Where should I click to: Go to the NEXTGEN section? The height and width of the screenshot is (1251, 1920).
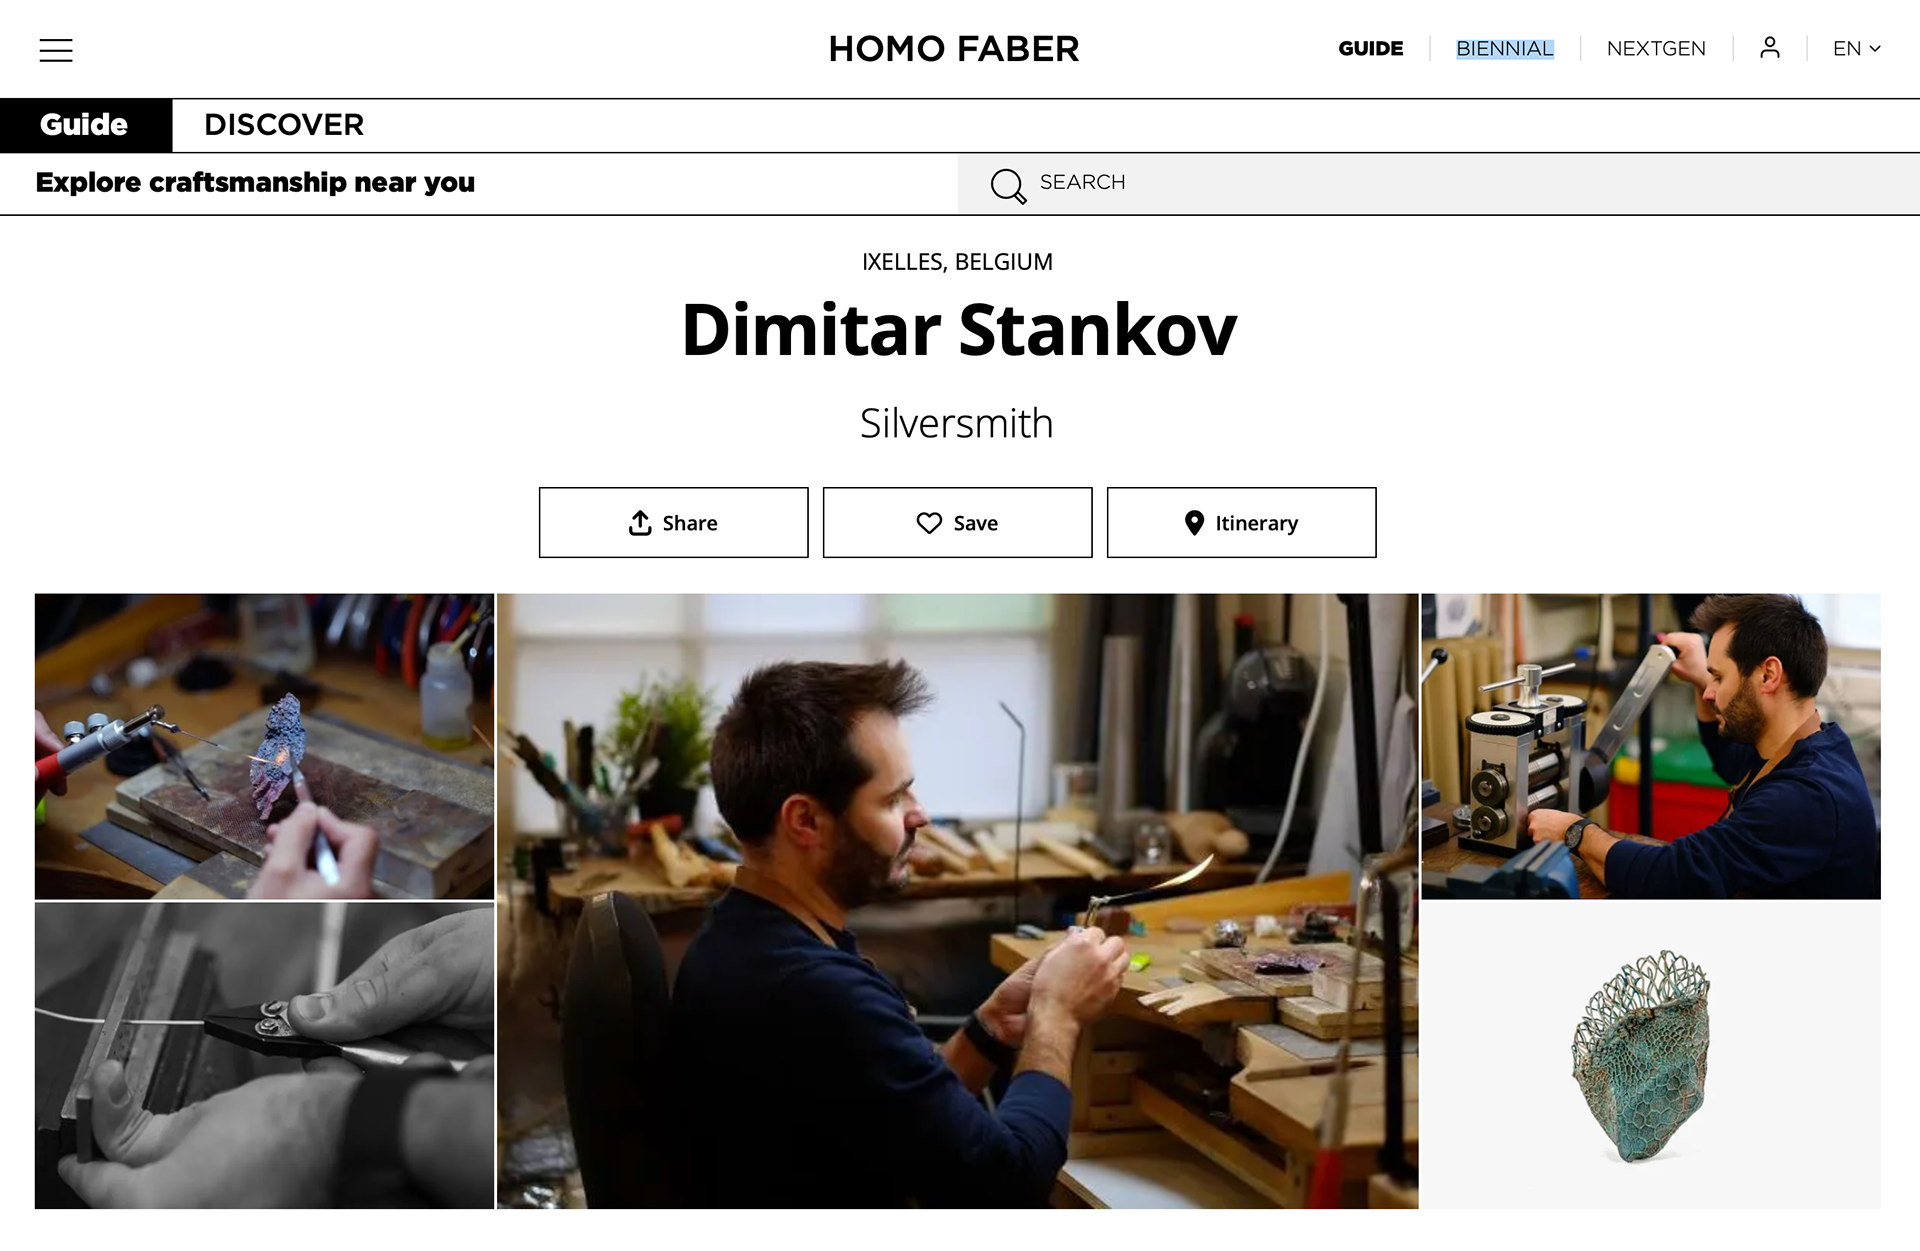(x=1656, y=48)
